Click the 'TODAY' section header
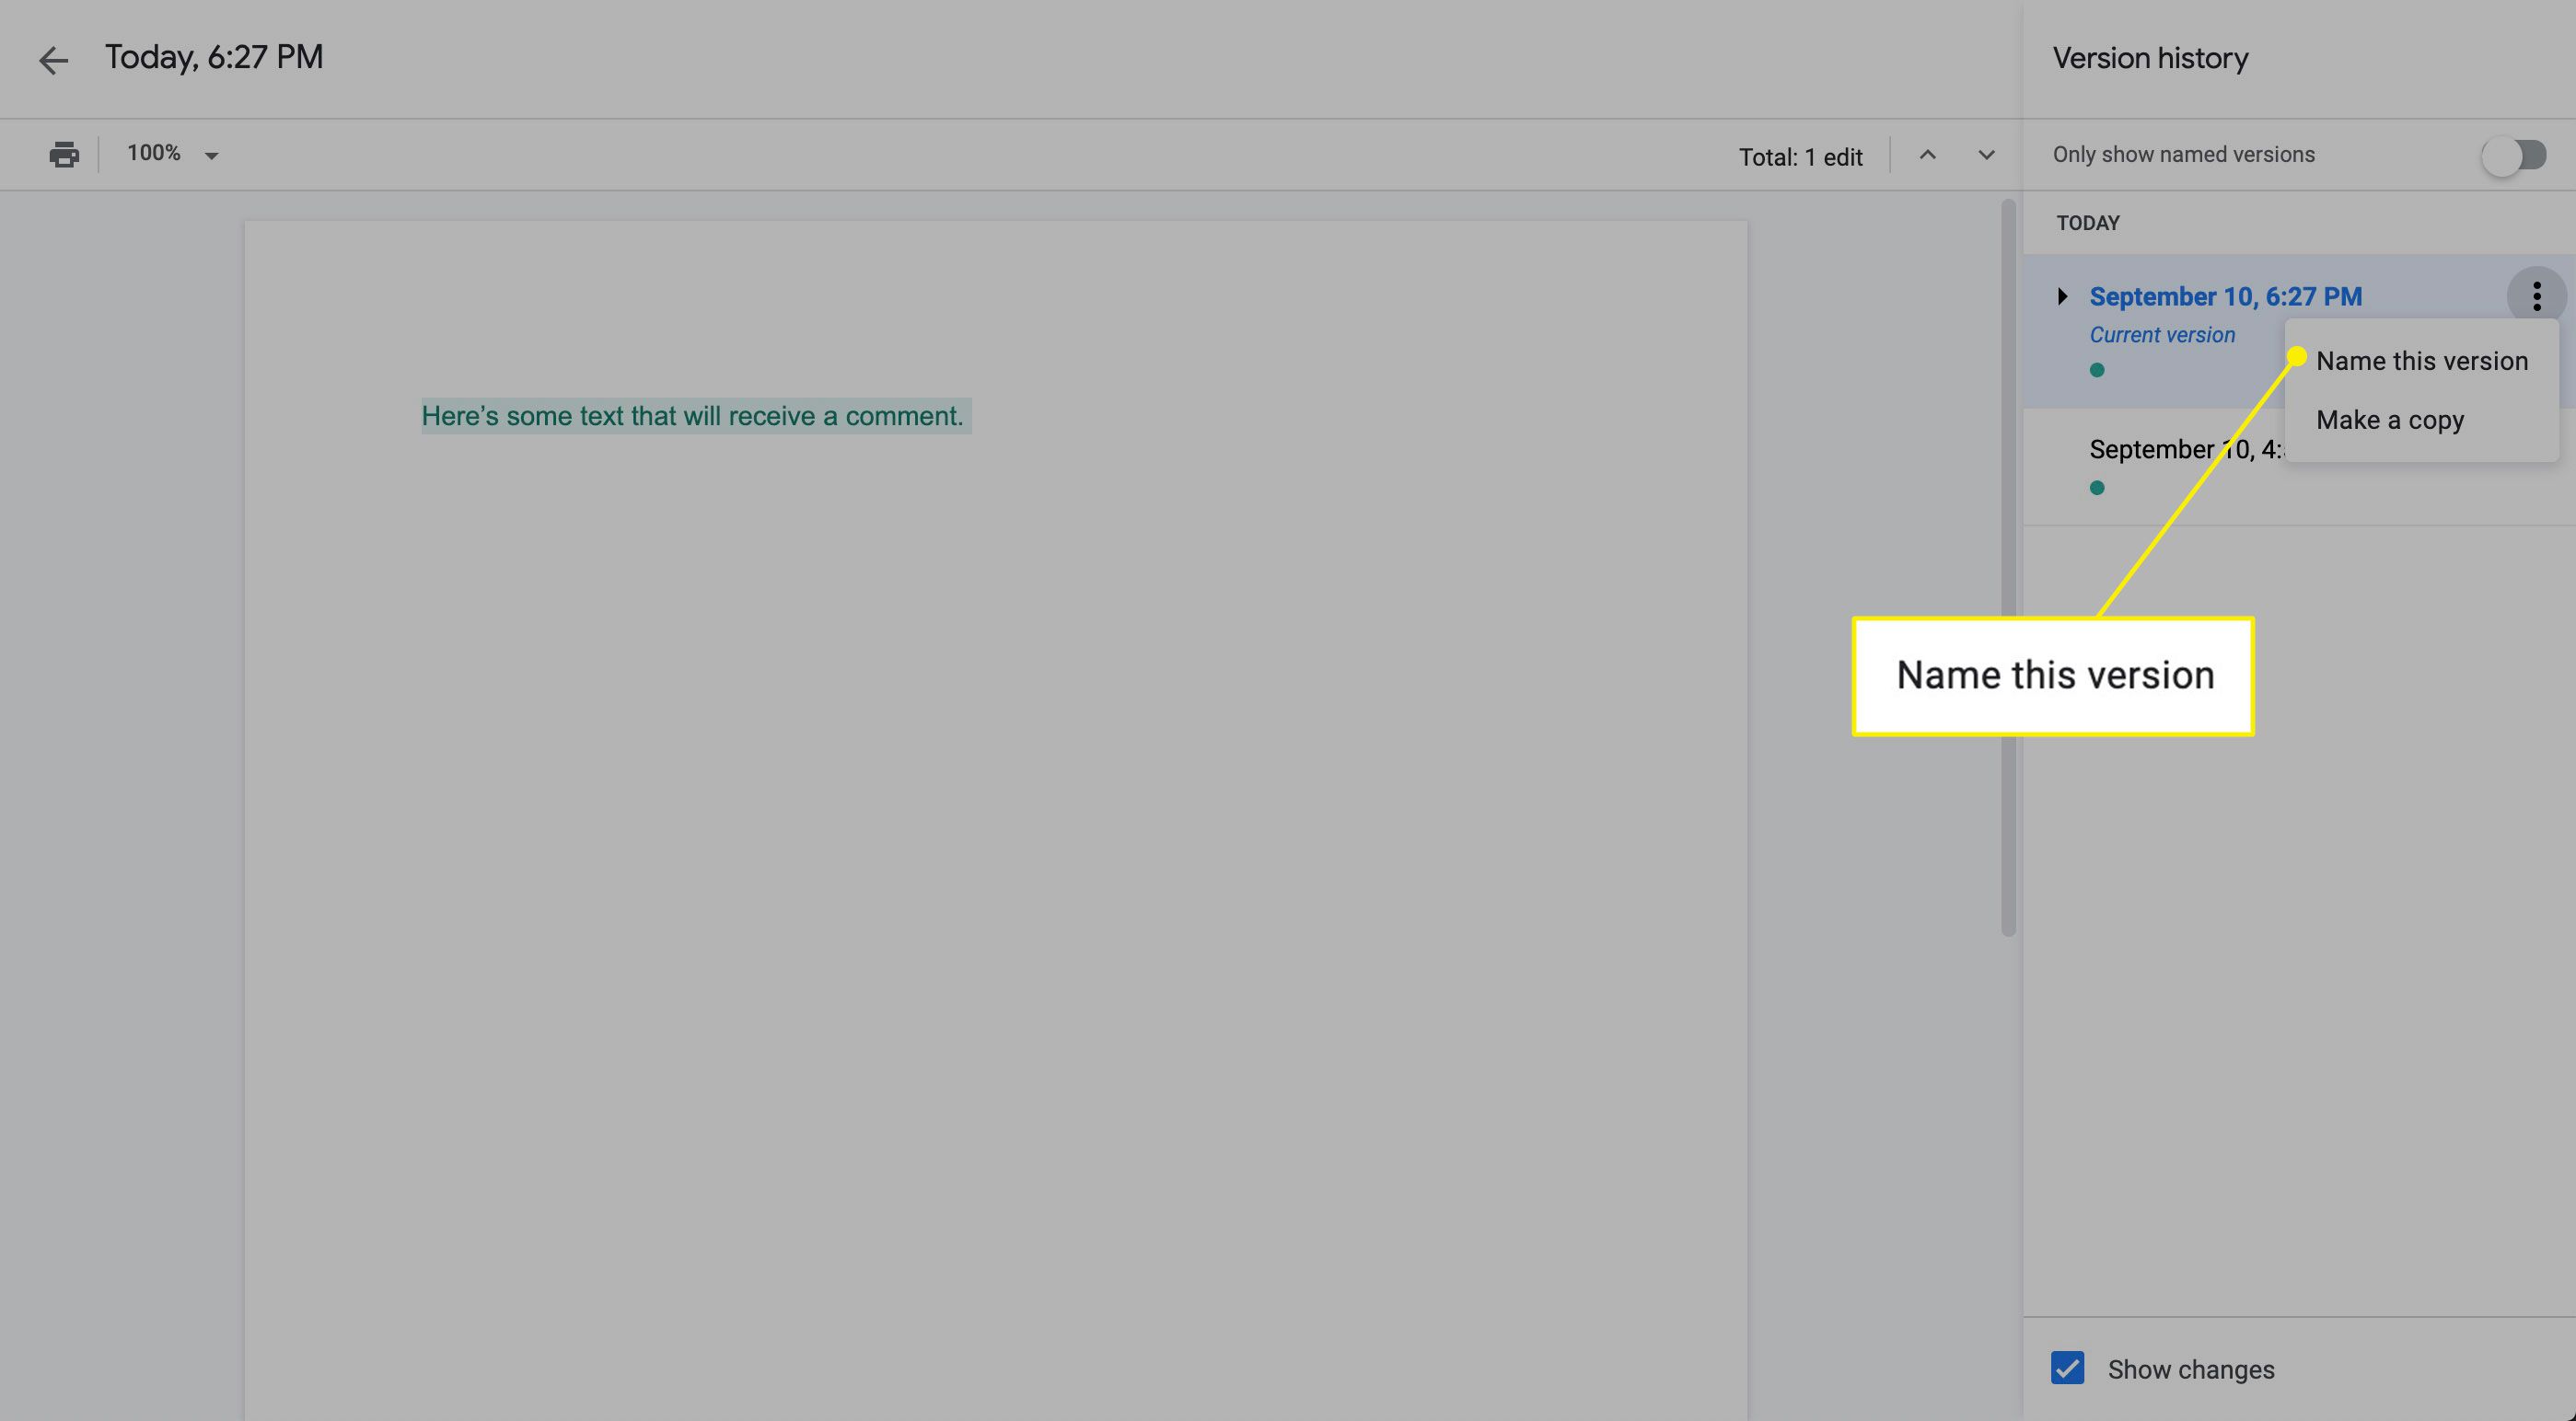2576x1421 pixels. pyautogui.click(x=2088, y=223)
